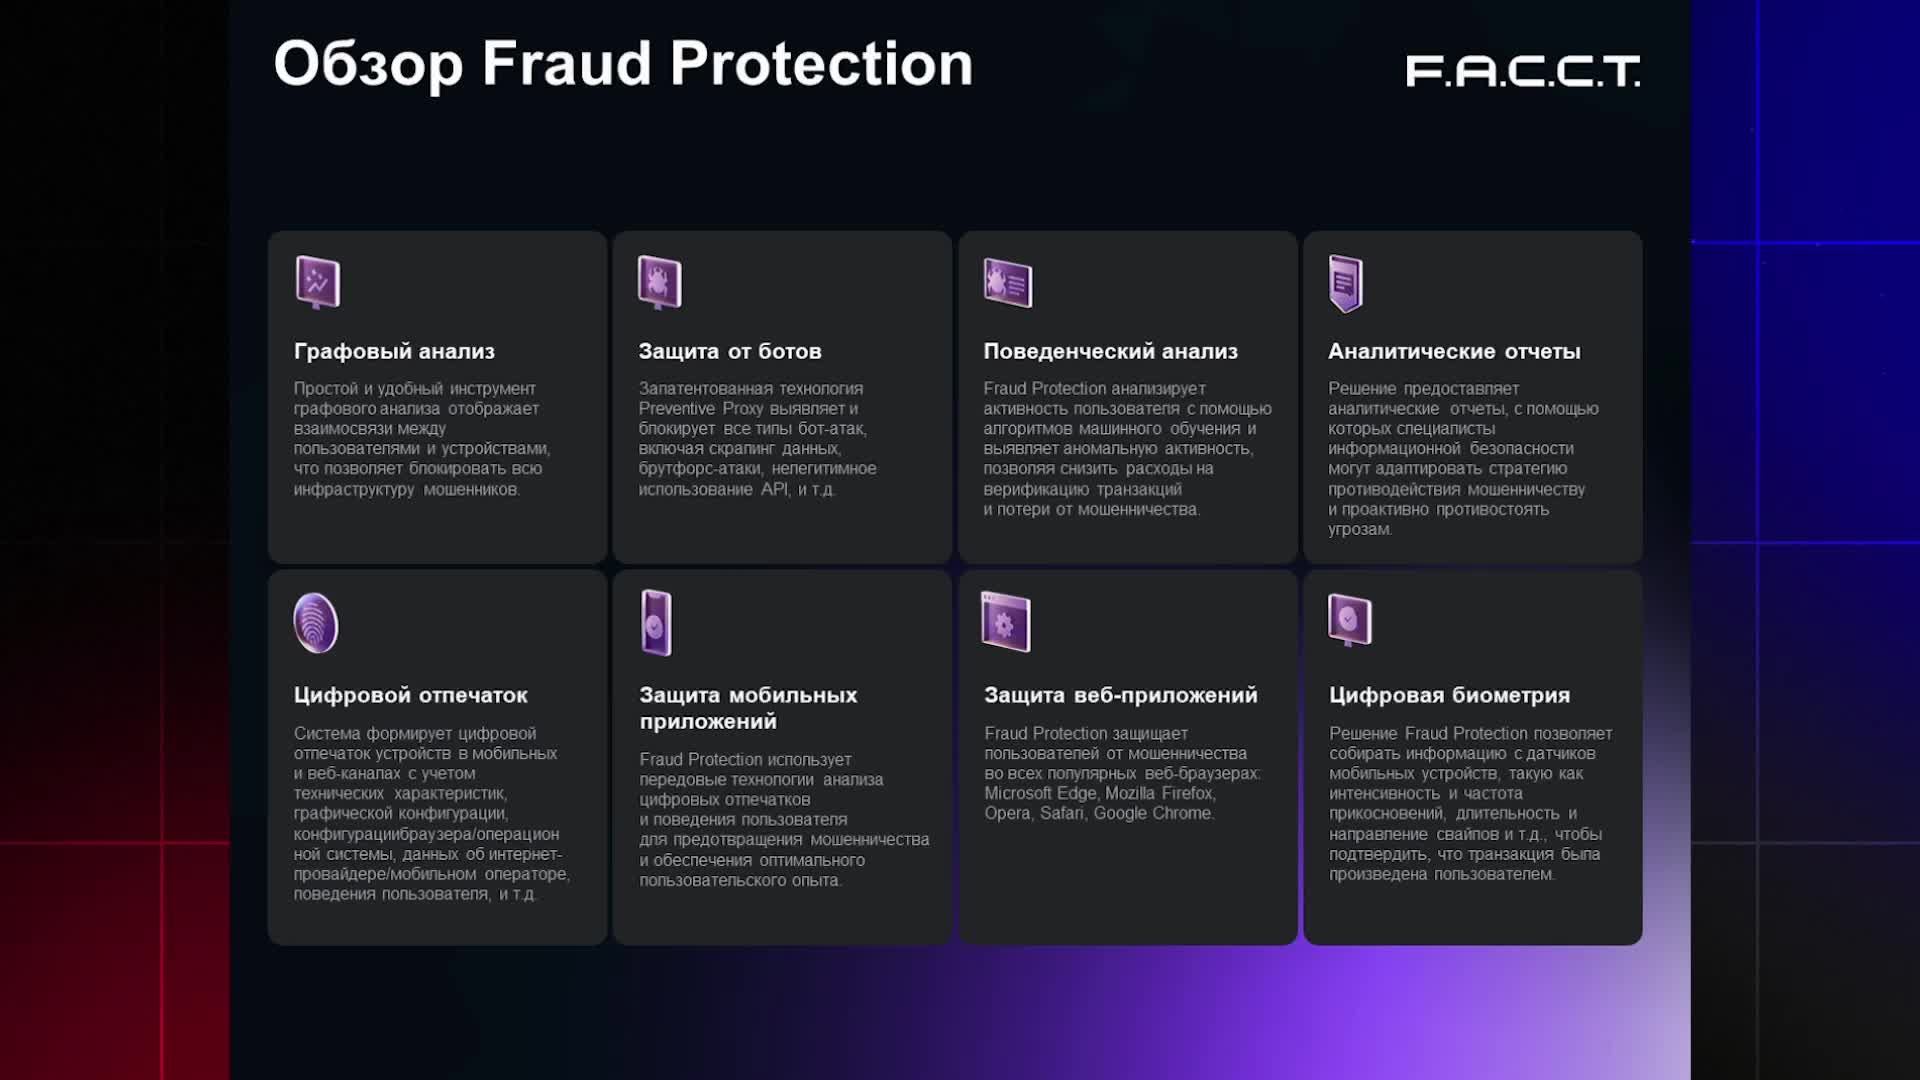Click the bot protection bug icon
The image size is (1920, 1080).
[659, 282]
